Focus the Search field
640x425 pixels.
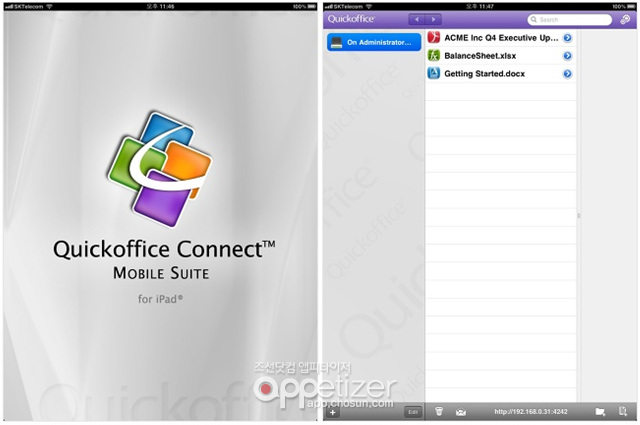coord(569,20)
